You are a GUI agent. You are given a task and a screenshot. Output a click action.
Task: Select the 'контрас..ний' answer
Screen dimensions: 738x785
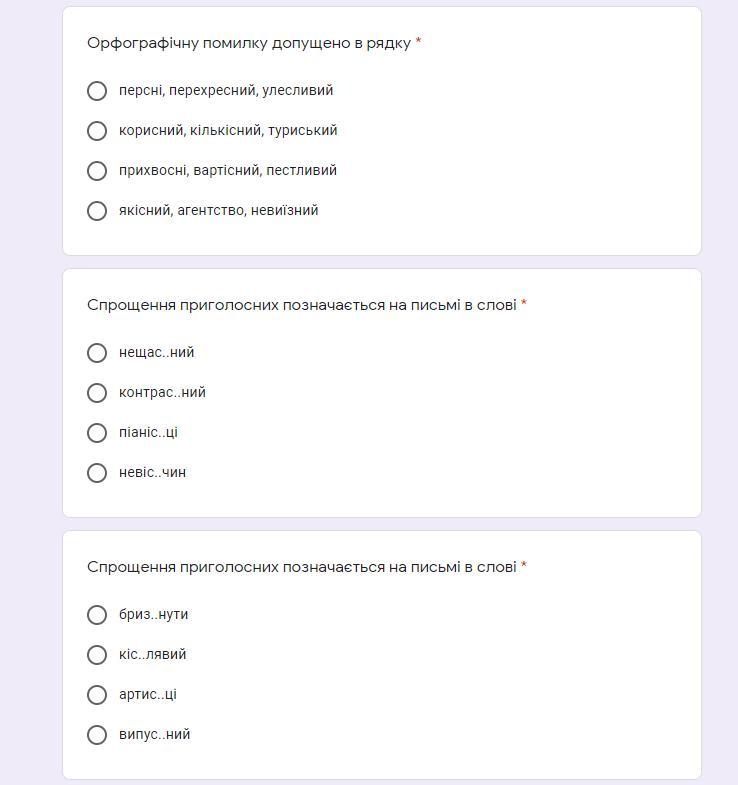(97, 393)
